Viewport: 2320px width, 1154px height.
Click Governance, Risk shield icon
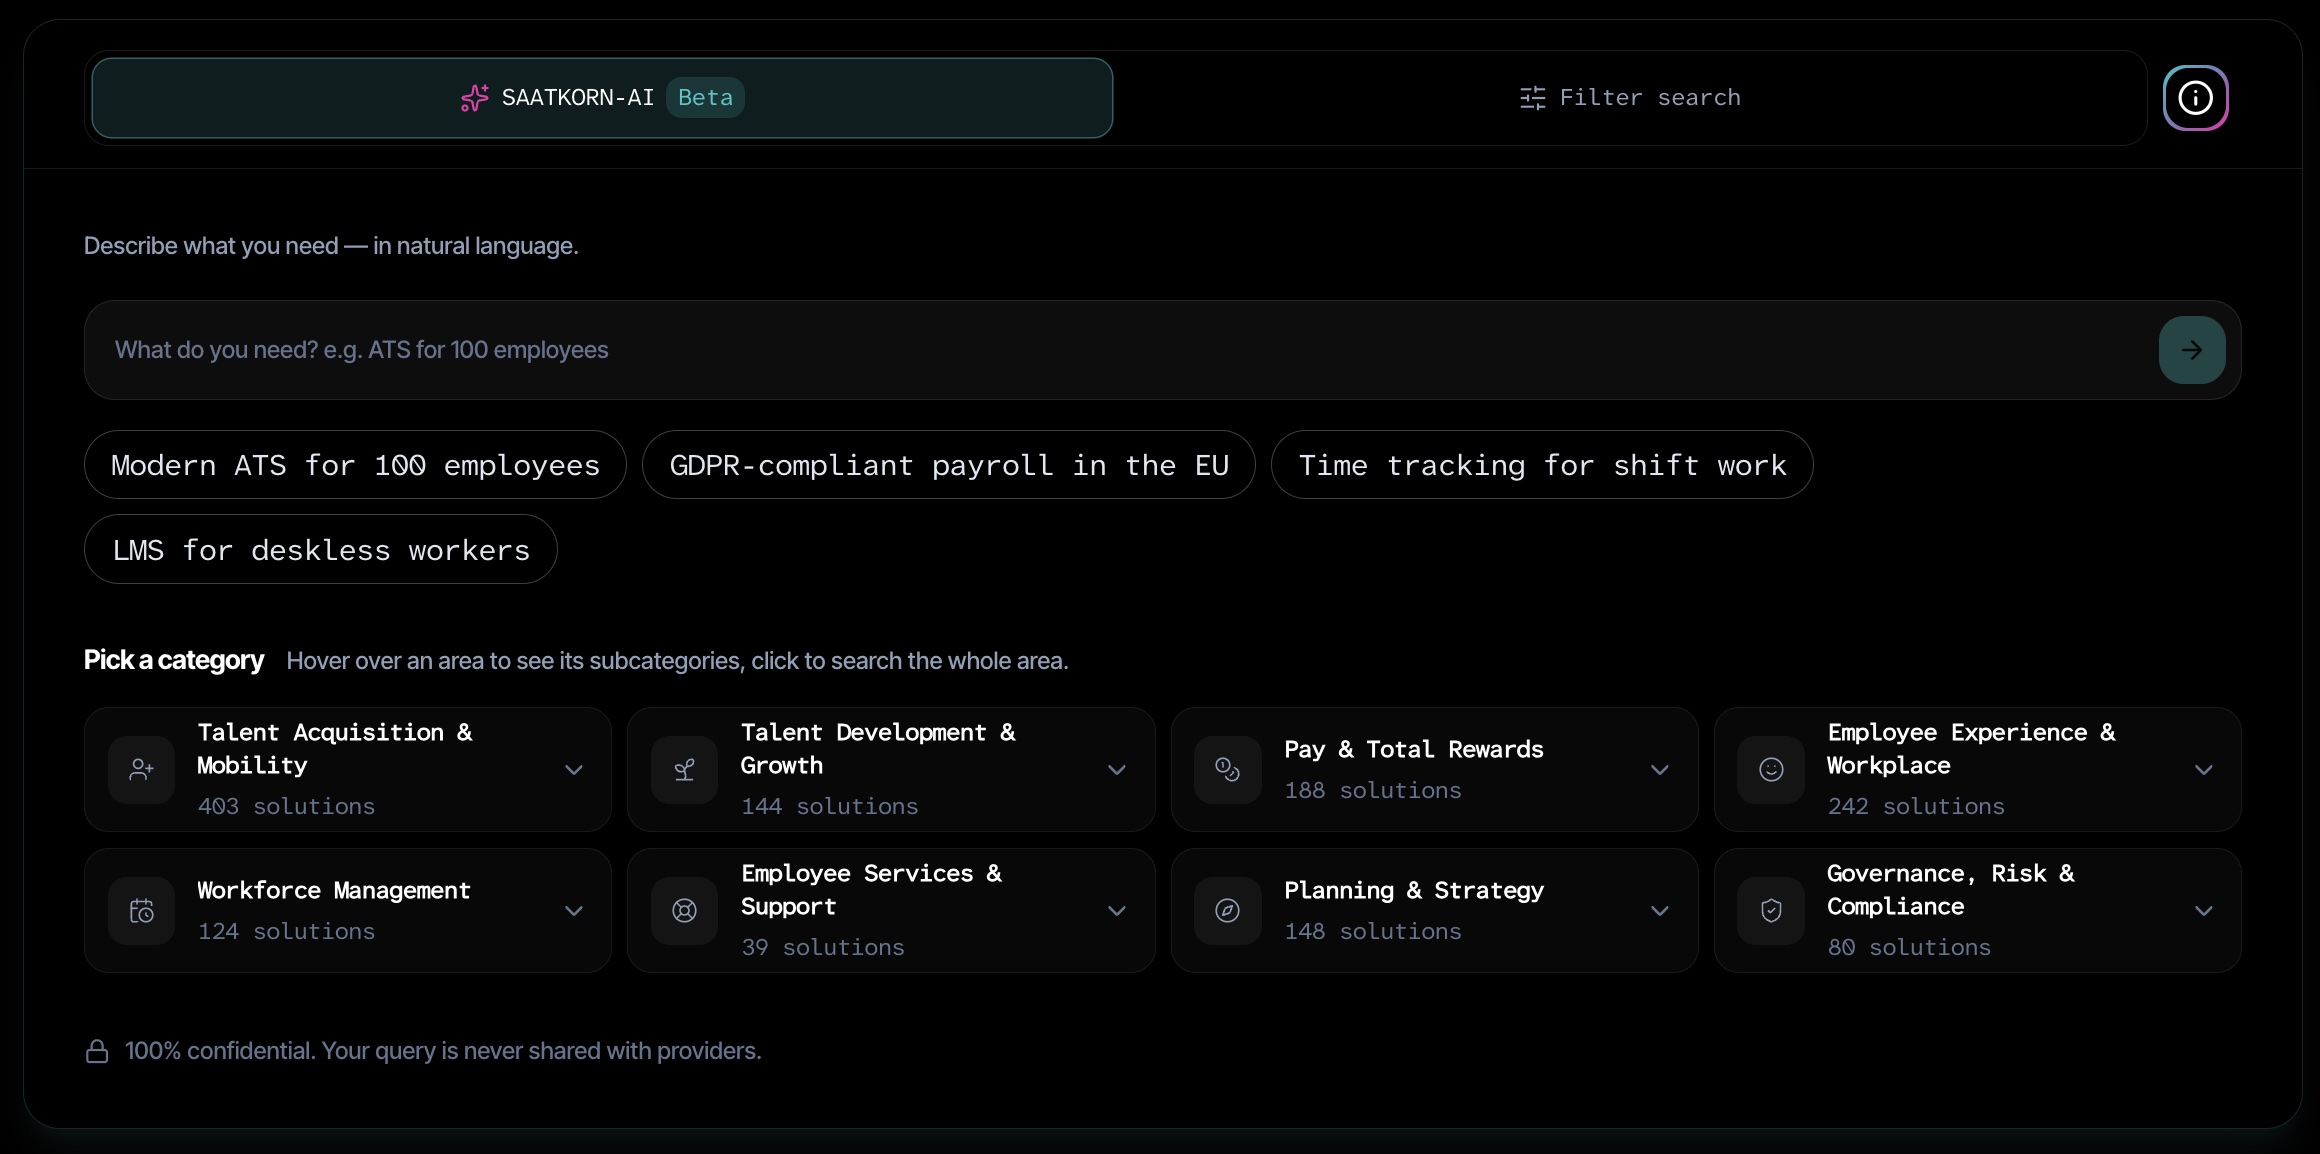(x=1771, y=911)
